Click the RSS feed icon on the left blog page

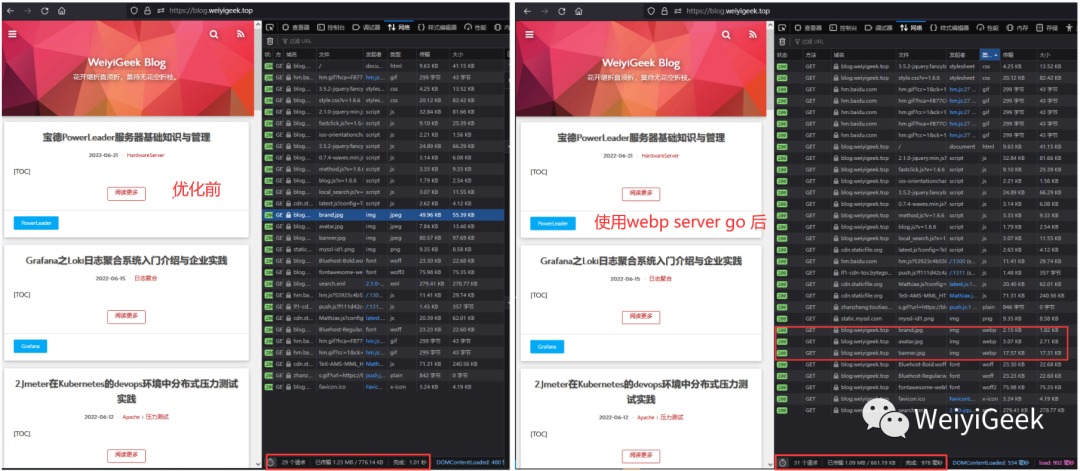click(x=241, y=34)
